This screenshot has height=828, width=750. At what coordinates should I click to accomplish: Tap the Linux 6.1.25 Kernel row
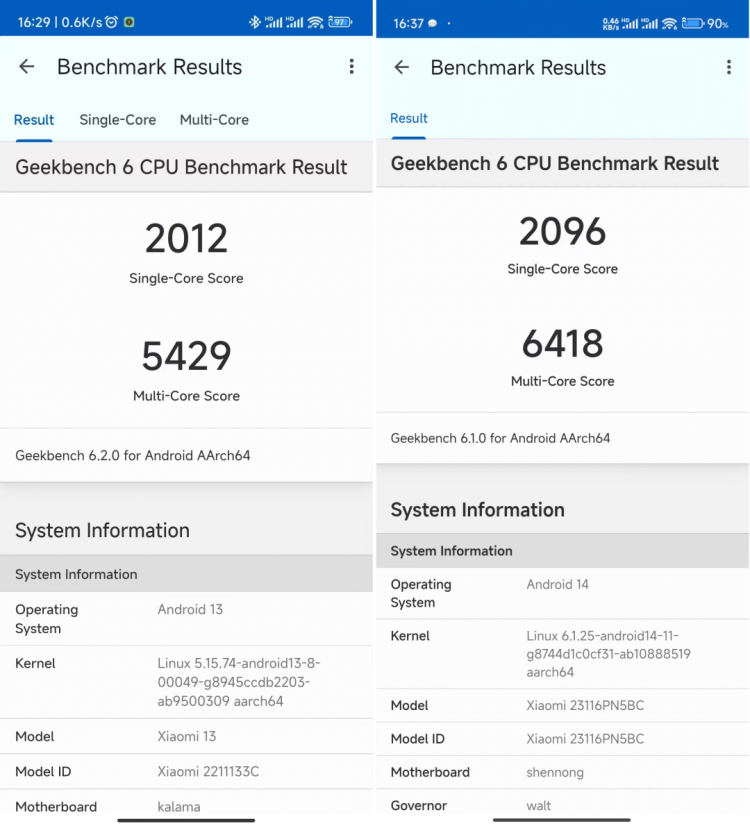(562, 654)
